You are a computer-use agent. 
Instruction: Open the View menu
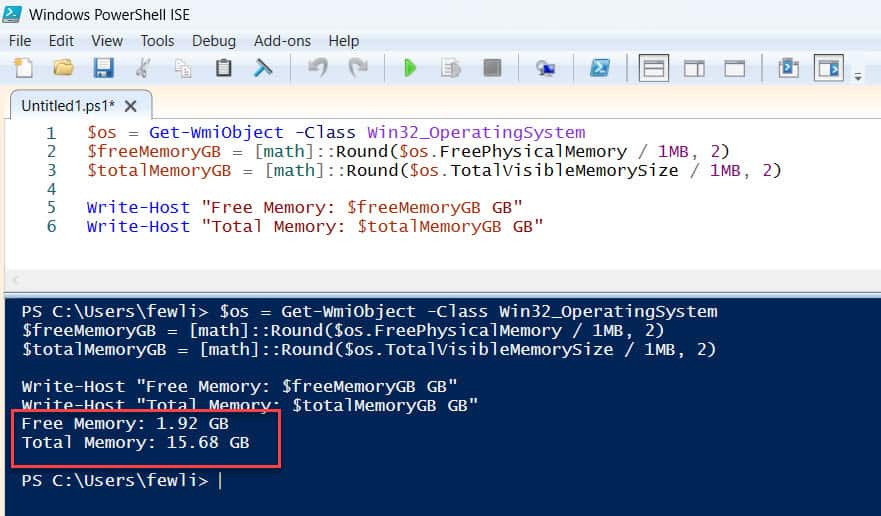click(x=107, y=41)
